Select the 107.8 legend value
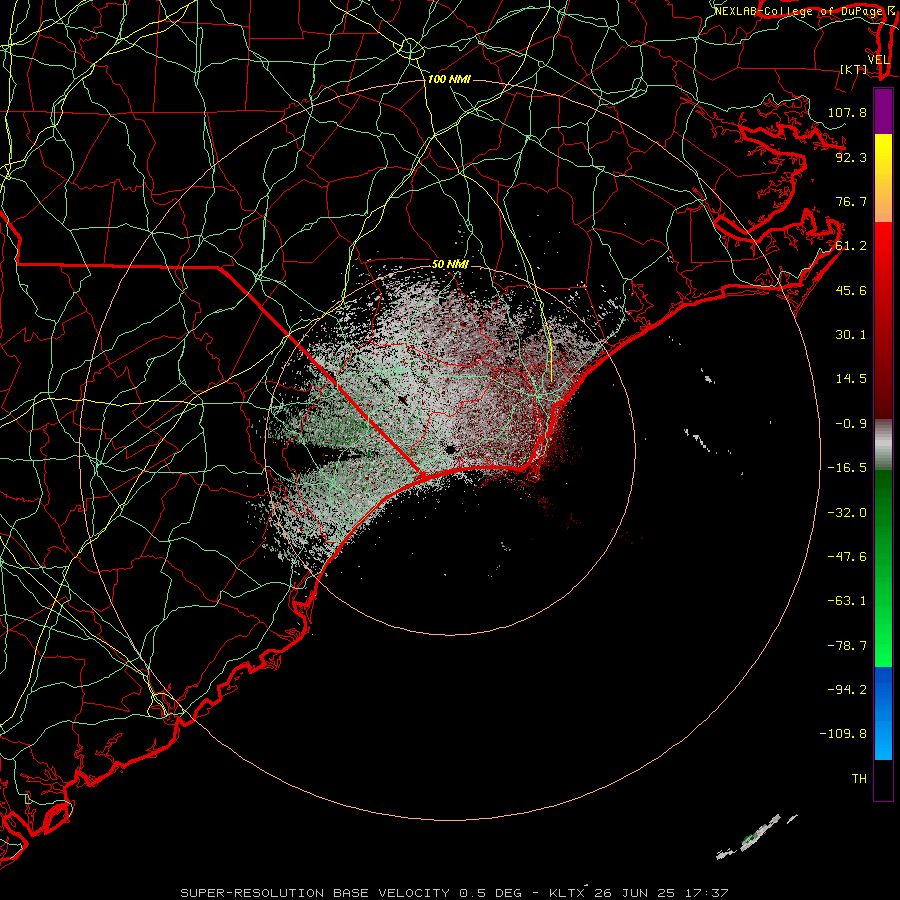Screen dimensions: 900x900 (847, 112)
